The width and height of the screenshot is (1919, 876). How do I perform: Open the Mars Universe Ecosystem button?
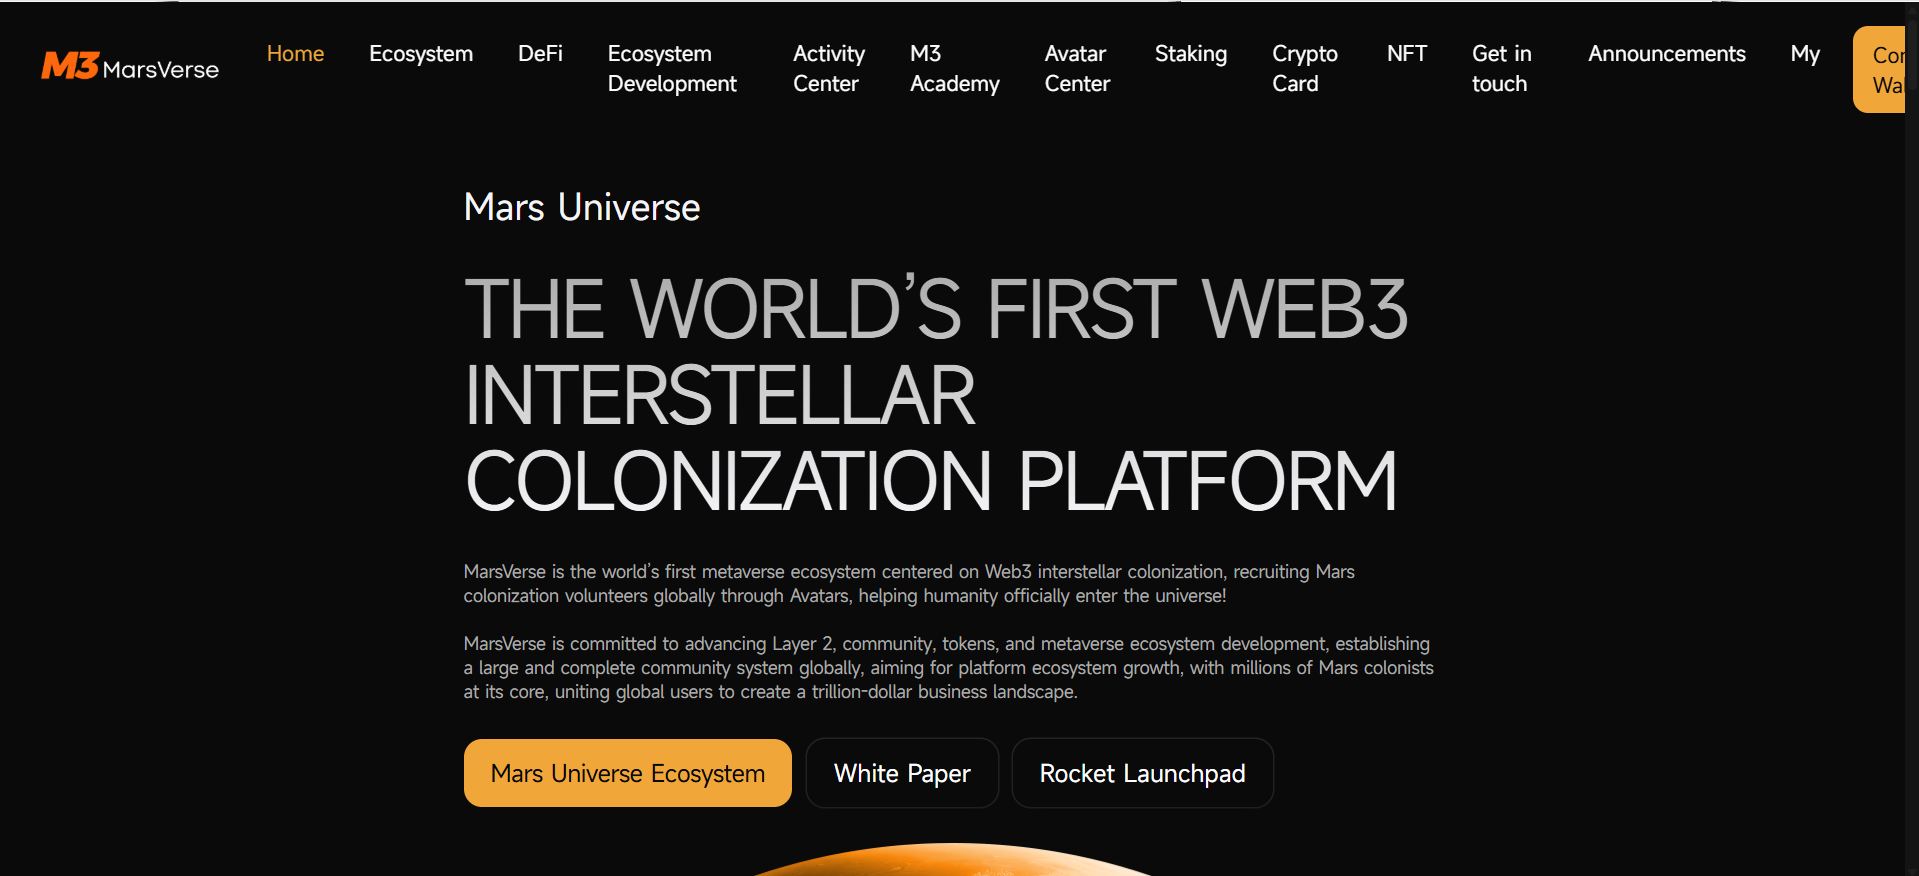[628, 773]
